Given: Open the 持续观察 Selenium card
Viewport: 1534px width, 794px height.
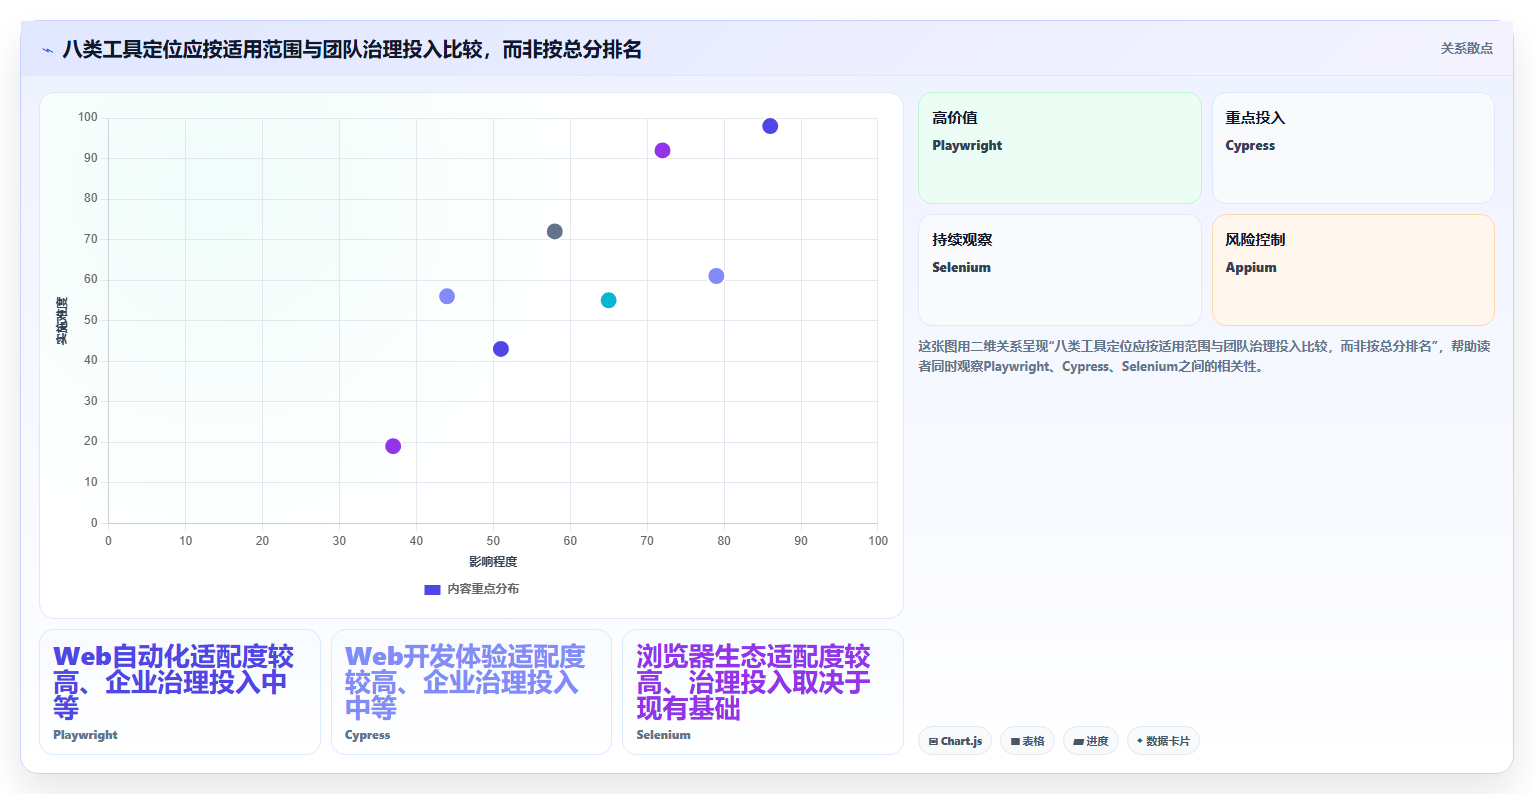Looking at the screenshot, I should tap(1059, 270).
